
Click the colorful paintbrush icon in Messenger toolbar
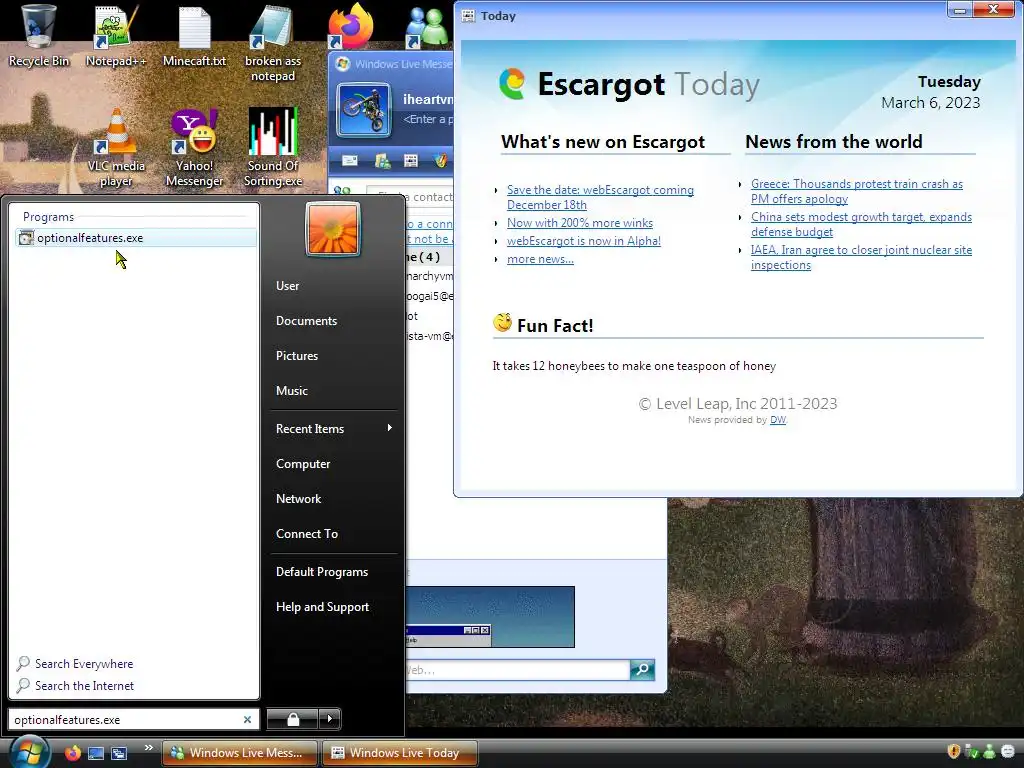pos(441,161)
